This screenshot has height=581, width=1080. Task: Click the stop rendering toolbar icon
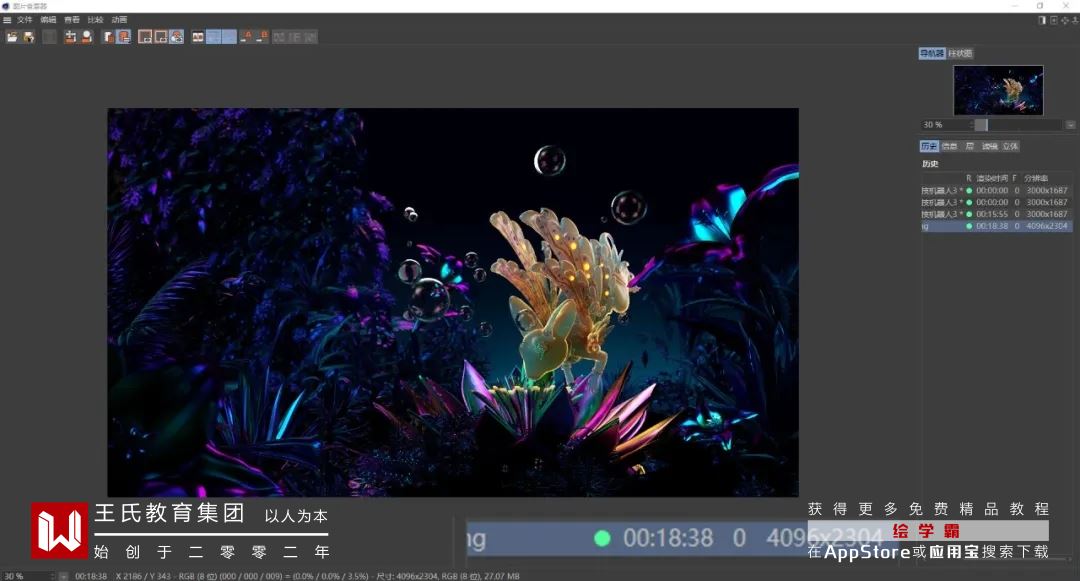50,37
